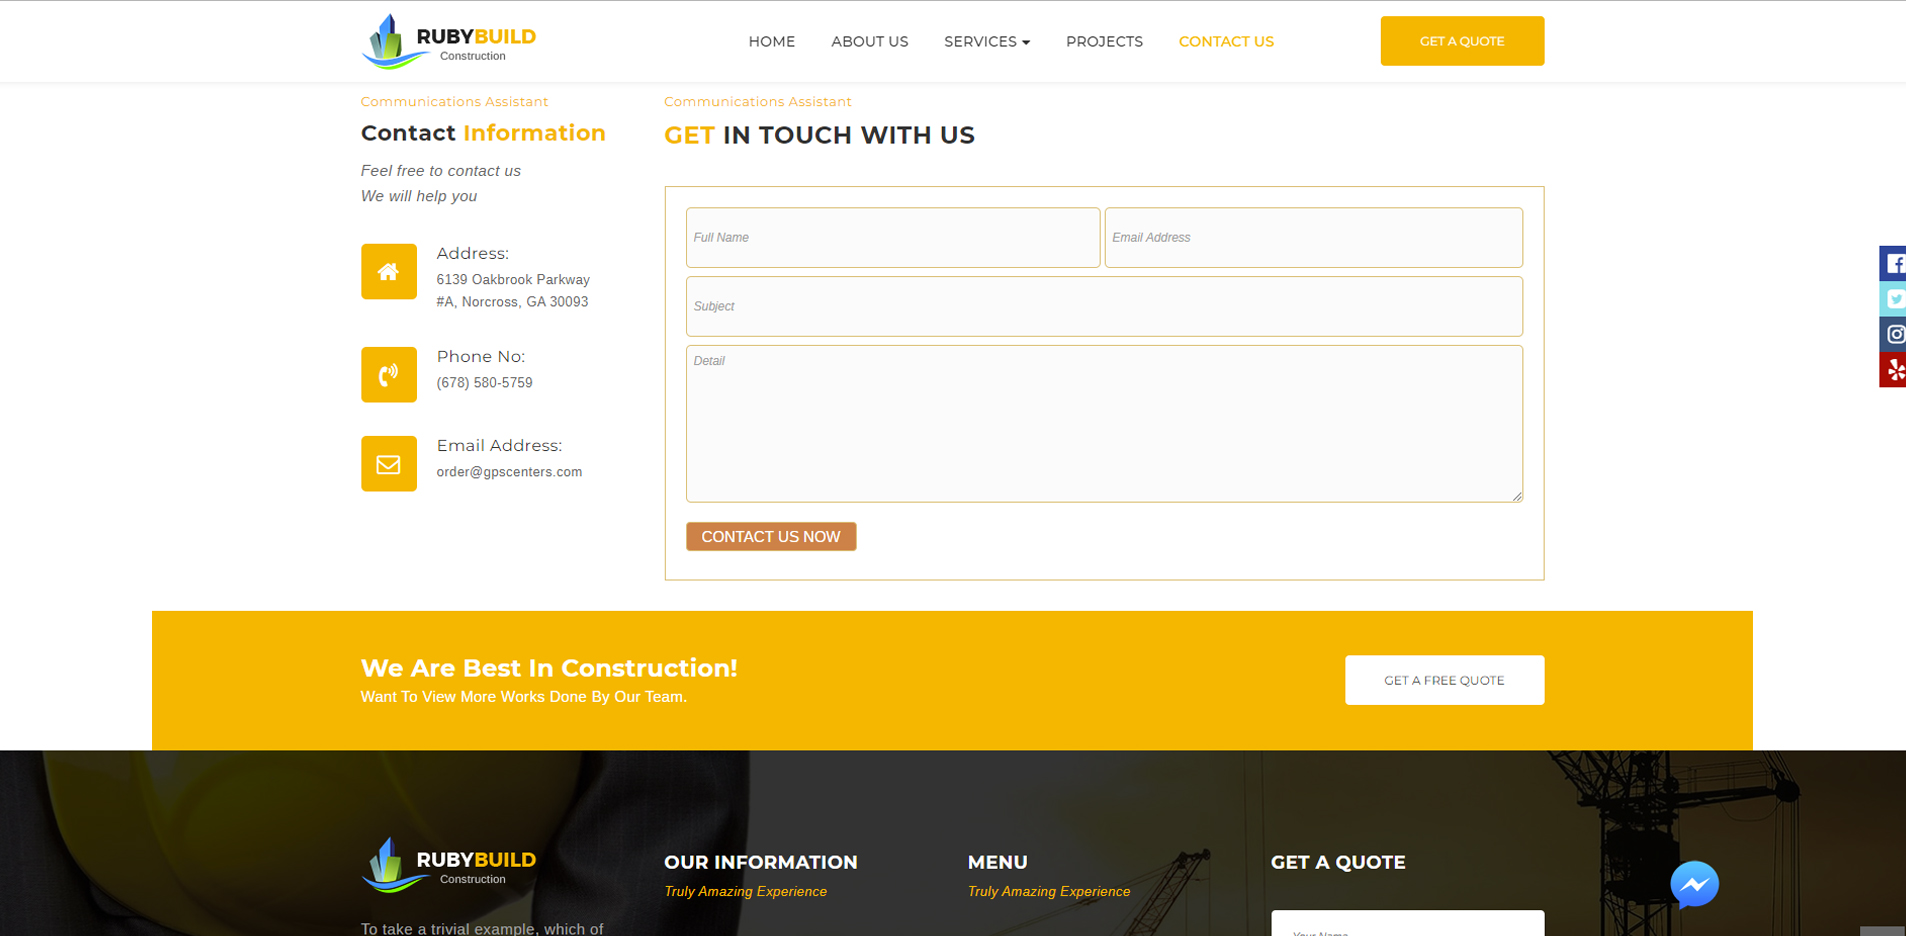Click Get A Free Quote button

coord(1444,680)
